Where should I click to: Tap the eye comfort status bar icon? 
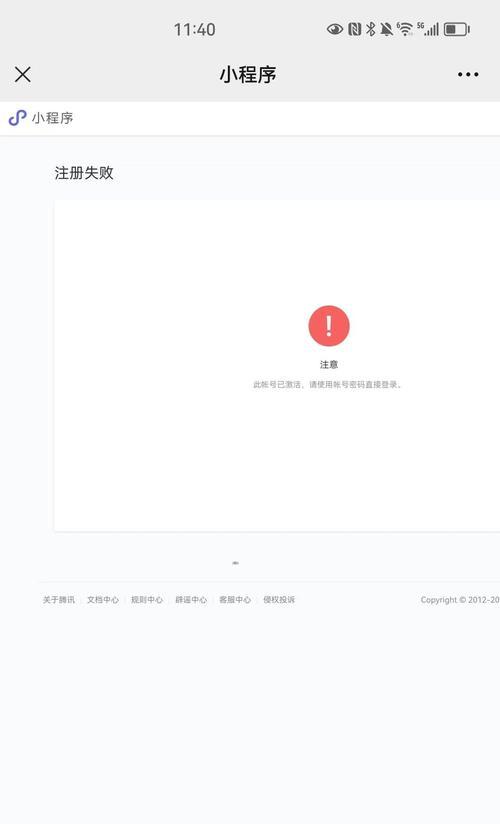tap(335, 29)
